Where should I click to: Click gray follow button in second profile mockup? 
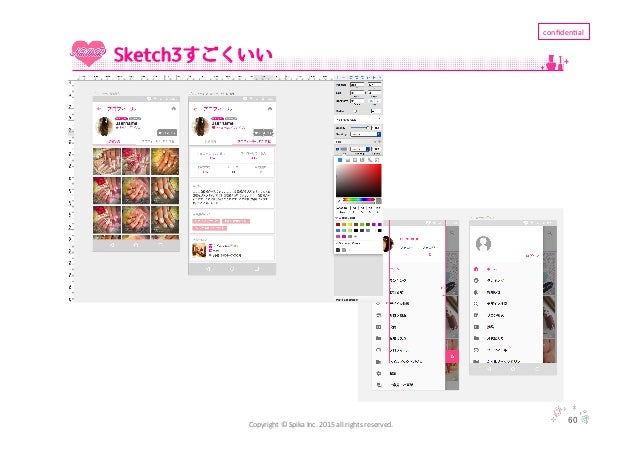coord(263,133)
